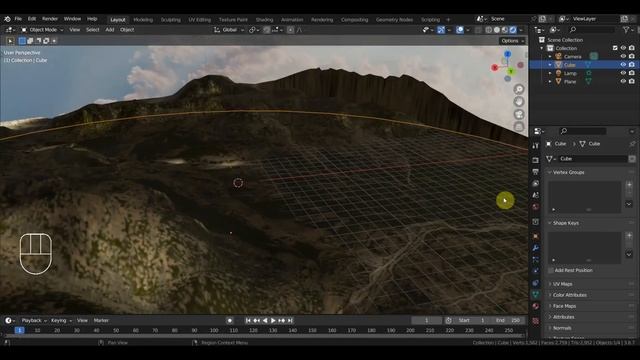The image size is (640, 360).
Task: Open the Material properties tab icon
Action: click(x=536, y=306)
